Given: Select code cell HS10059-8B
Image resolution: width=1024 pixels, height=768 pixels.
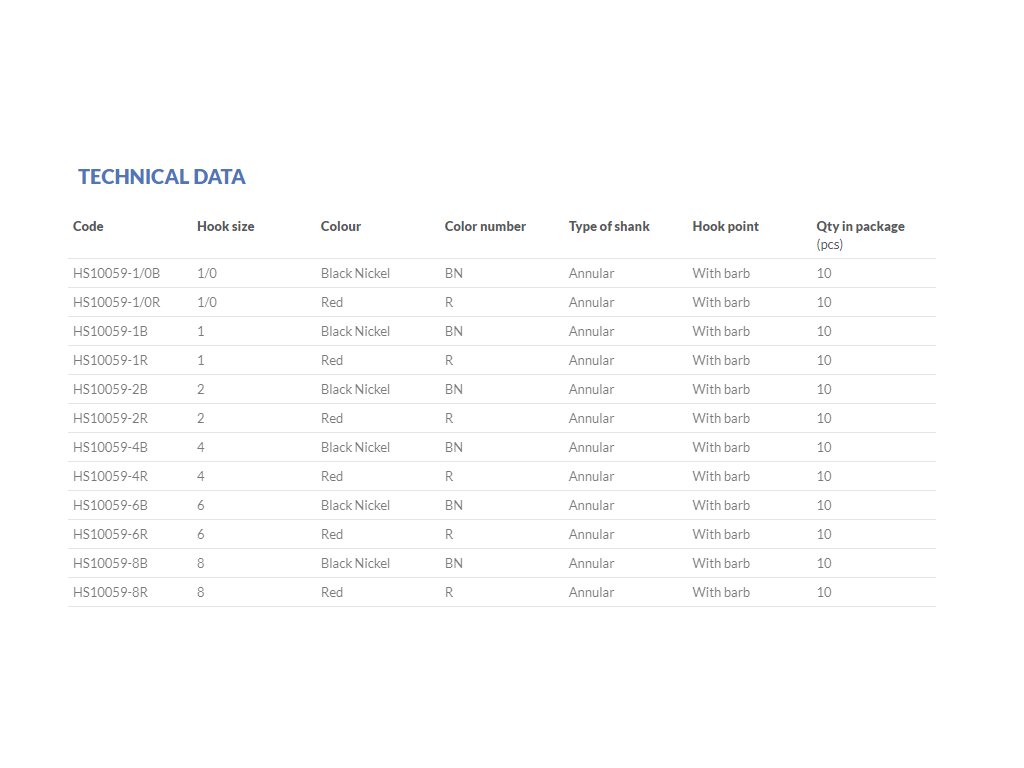Looking at the screenshot, I should click(110, 564).
